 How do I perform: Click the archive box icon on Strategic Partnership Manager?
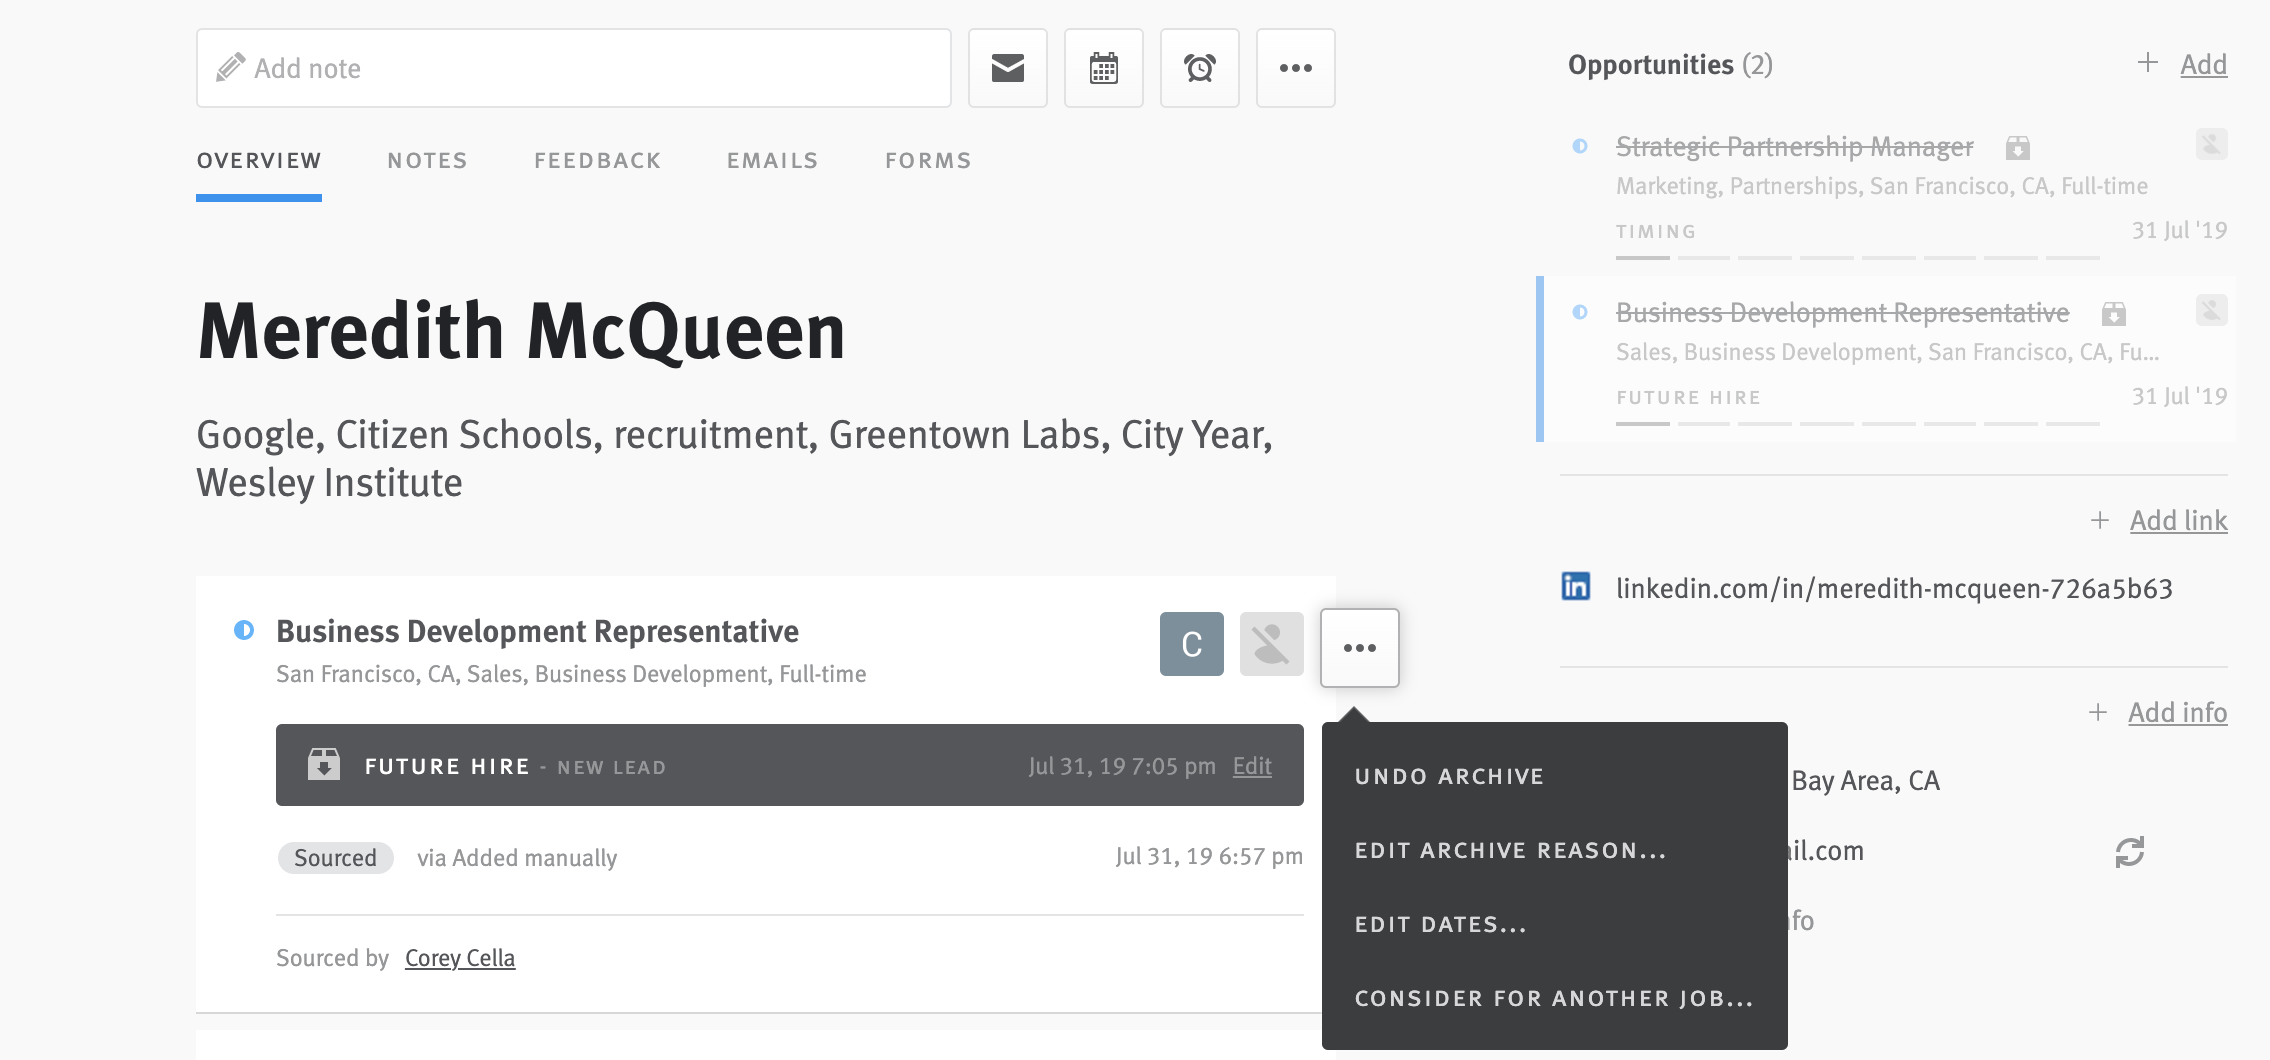[2018, 146]
